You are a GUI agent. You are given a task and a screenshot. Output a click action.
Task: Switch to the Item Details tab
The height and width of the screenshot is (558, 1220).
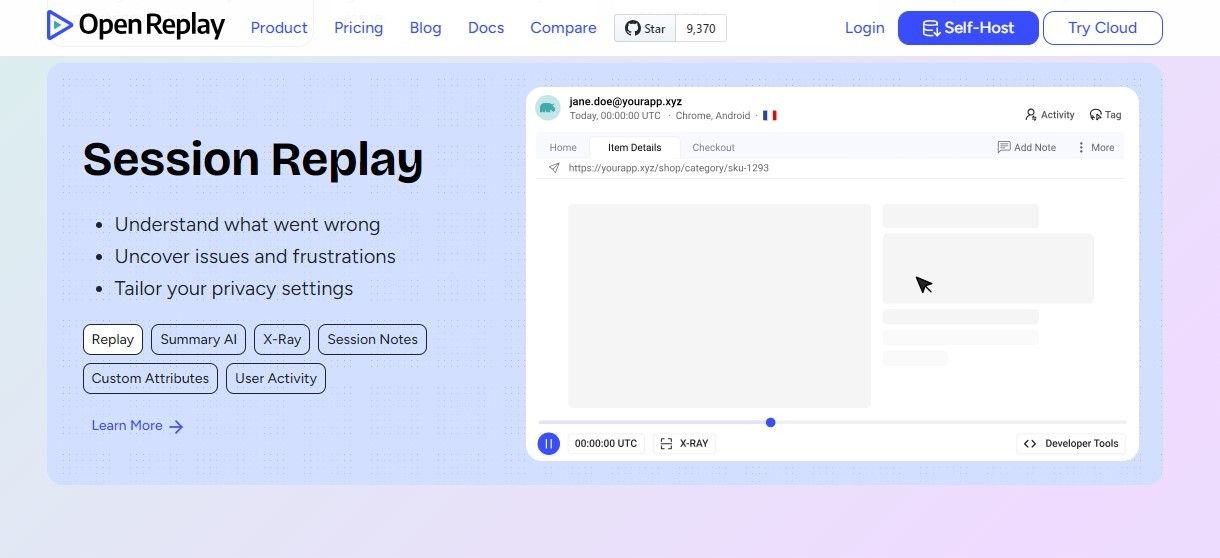pyautogui.click(x=635, y=147)
